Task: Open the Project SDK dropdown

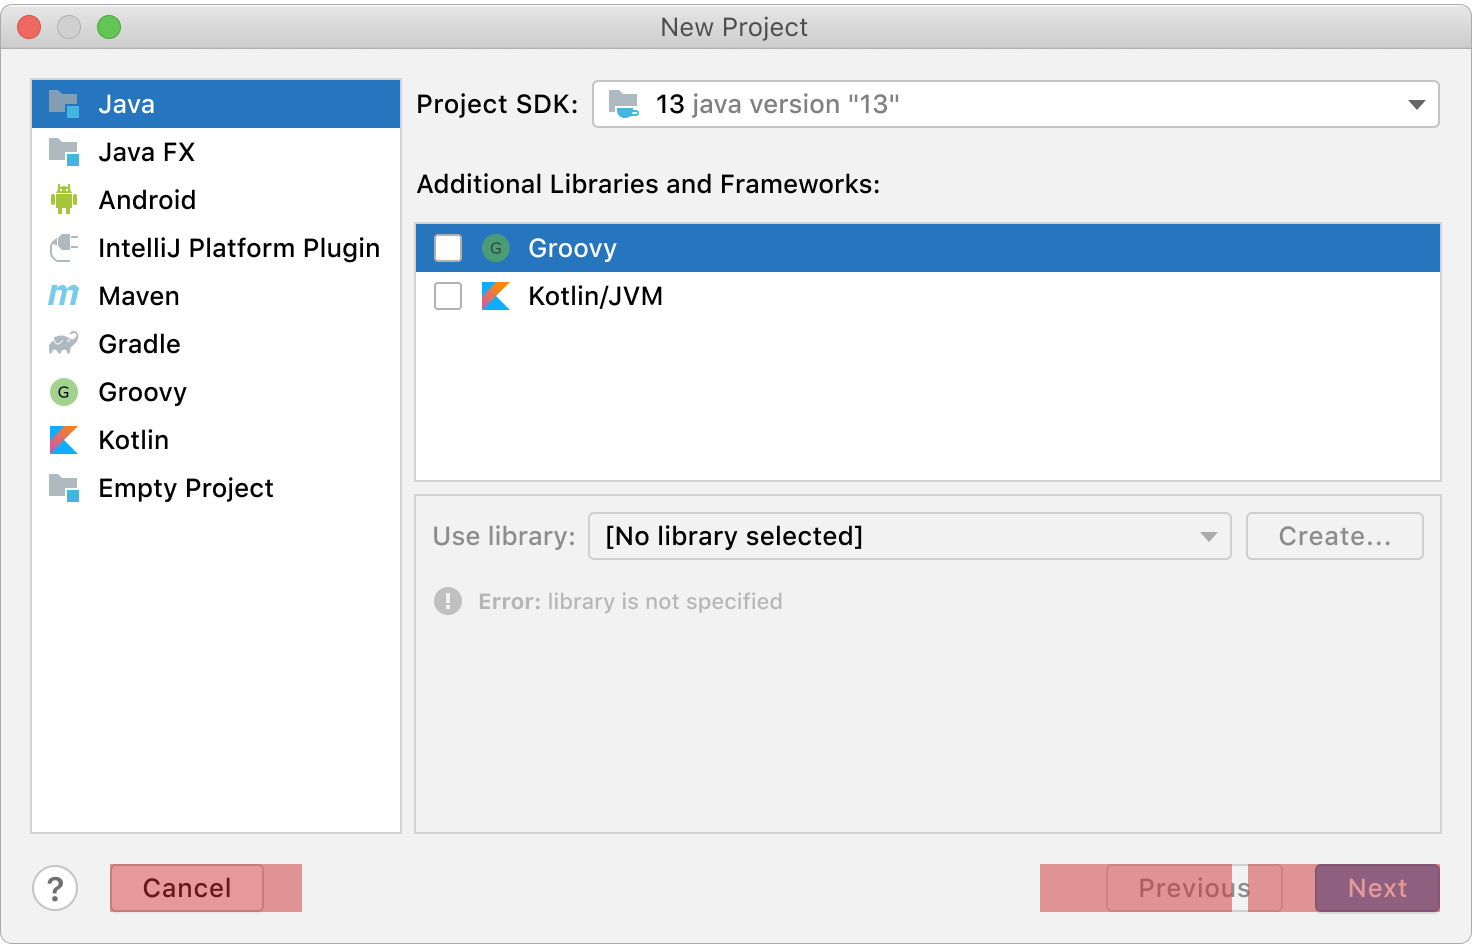Action: click(1015, 104)
